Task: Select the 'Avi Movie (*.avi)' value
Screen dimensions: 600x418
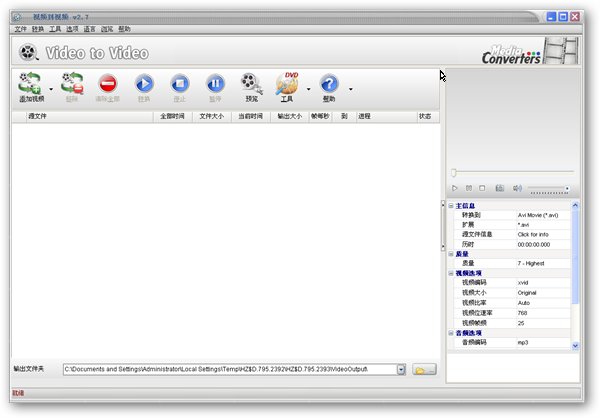Action: [x=538, y=215]
